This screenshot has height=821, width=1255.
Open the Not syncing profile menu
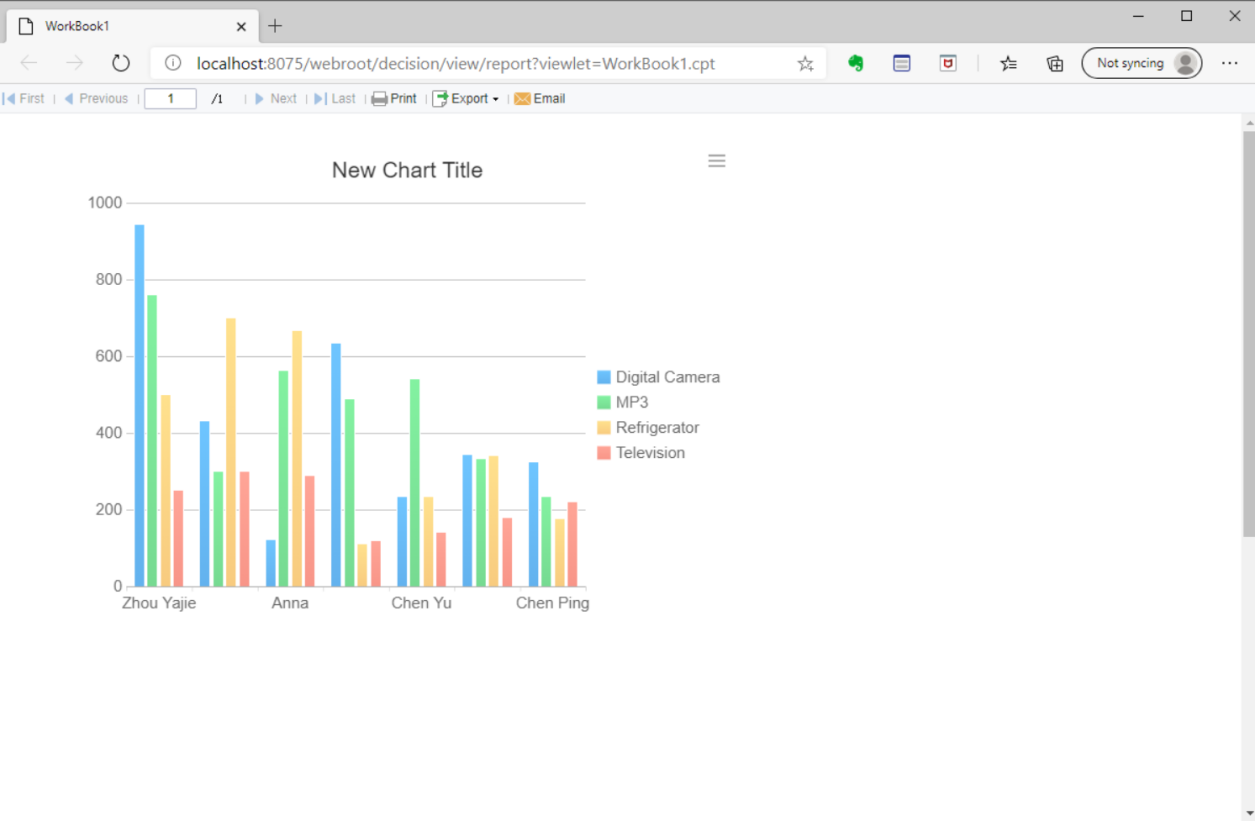click(1142, 62)
